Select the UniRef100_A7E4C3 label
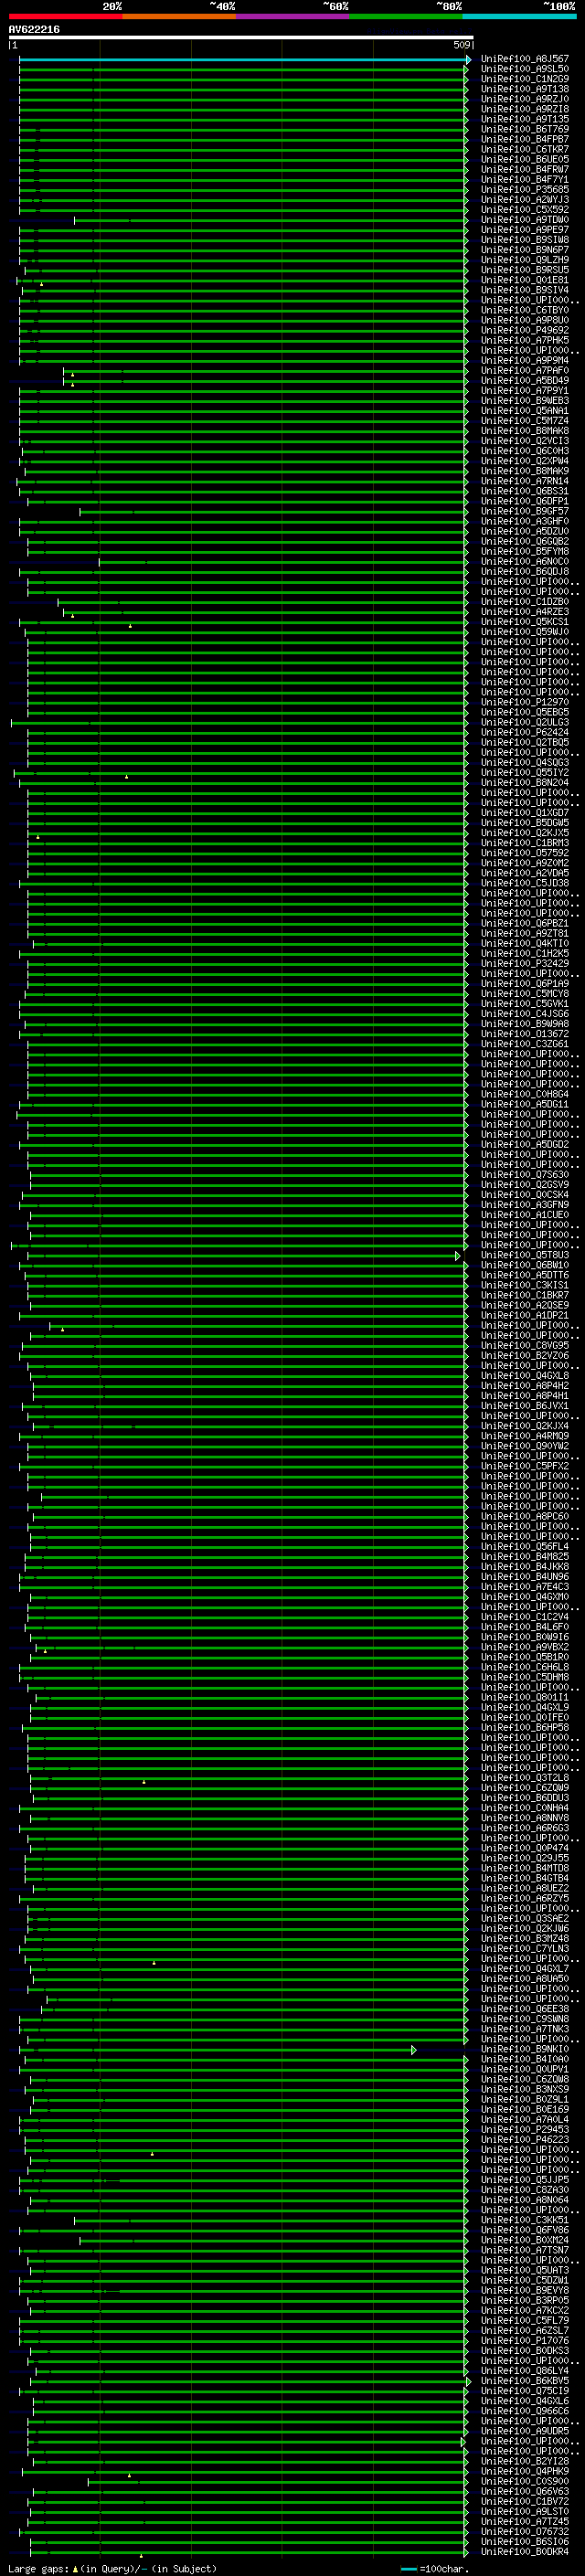Viewport: 585px width, 2576px height. [x=524, y=1587]
